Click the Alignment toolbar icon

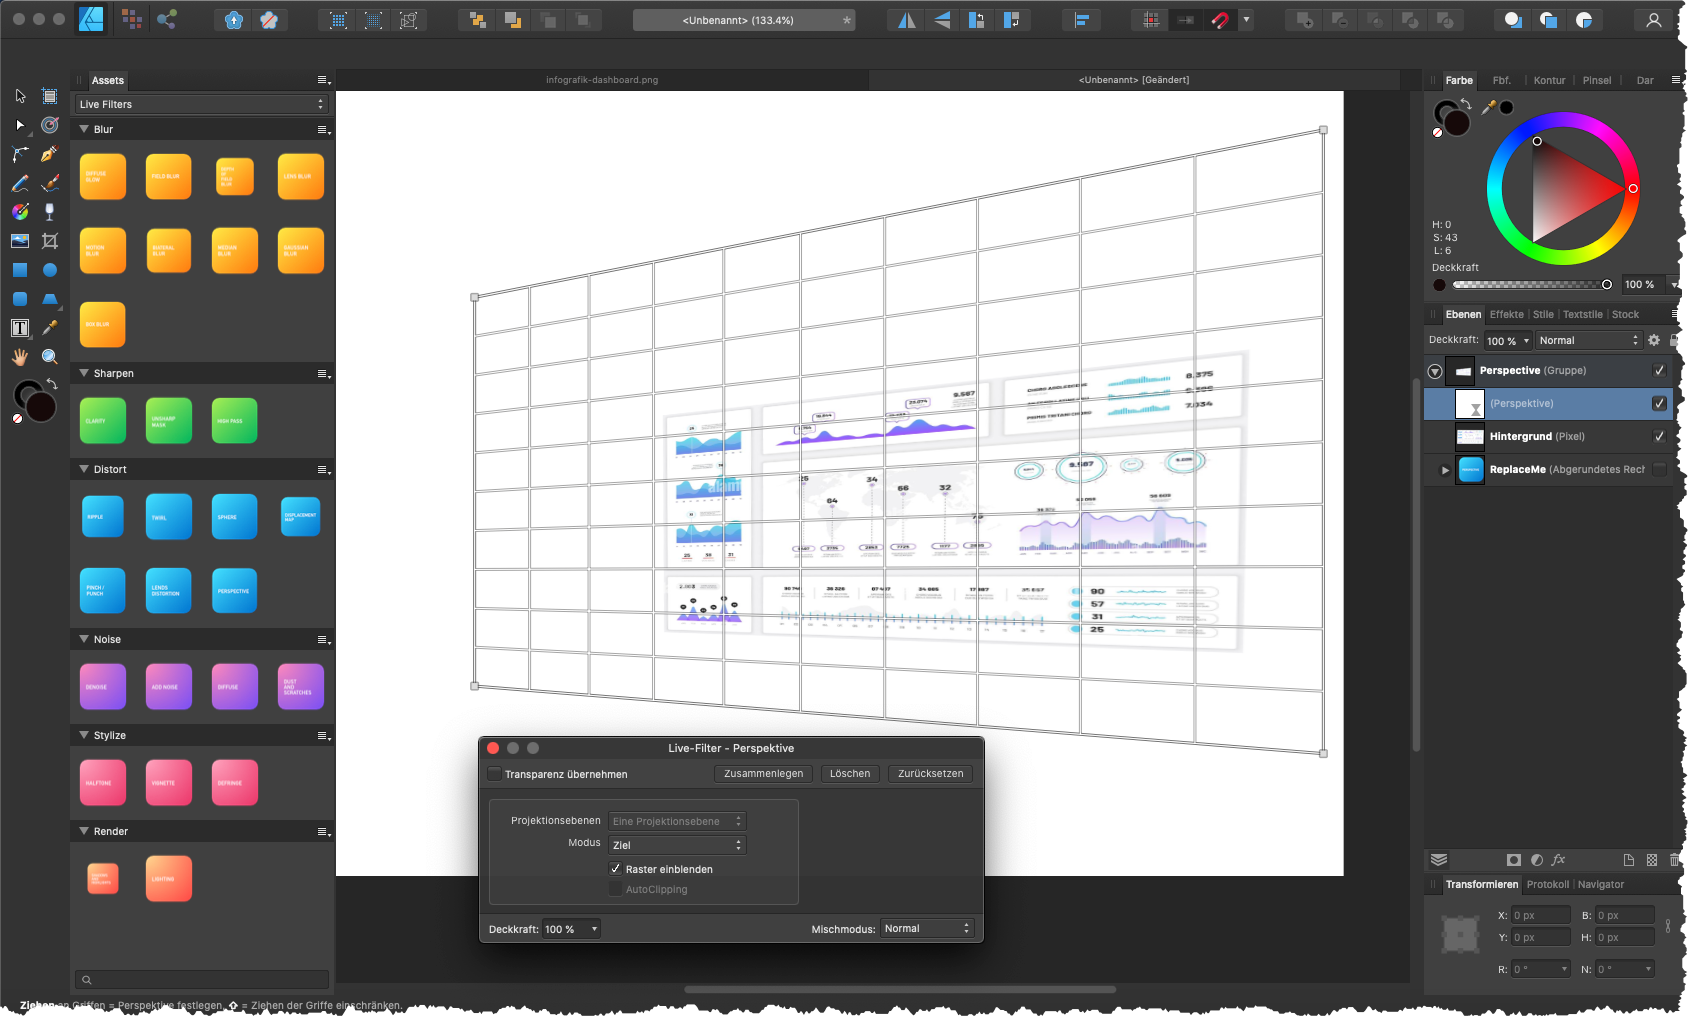(x=1081, y=20)
